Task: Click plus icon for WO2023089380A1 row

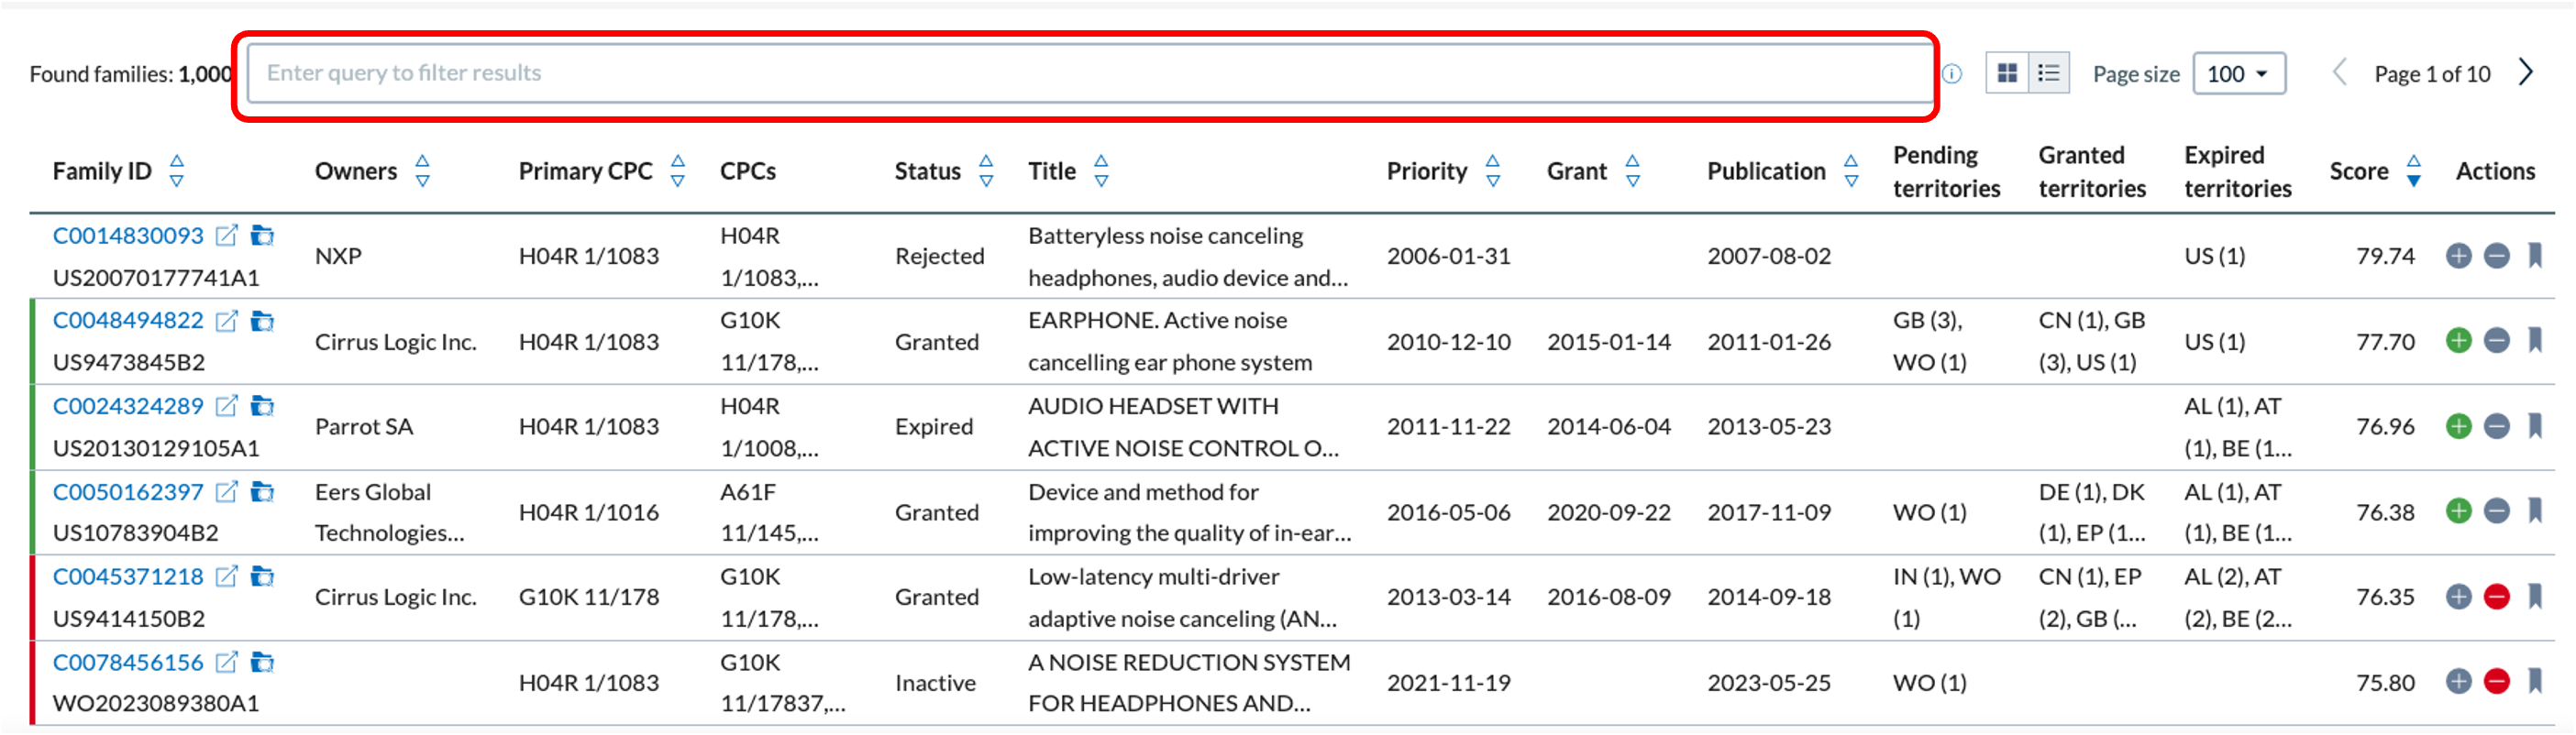Action: pyautogui.click(x=2458, y=682)
